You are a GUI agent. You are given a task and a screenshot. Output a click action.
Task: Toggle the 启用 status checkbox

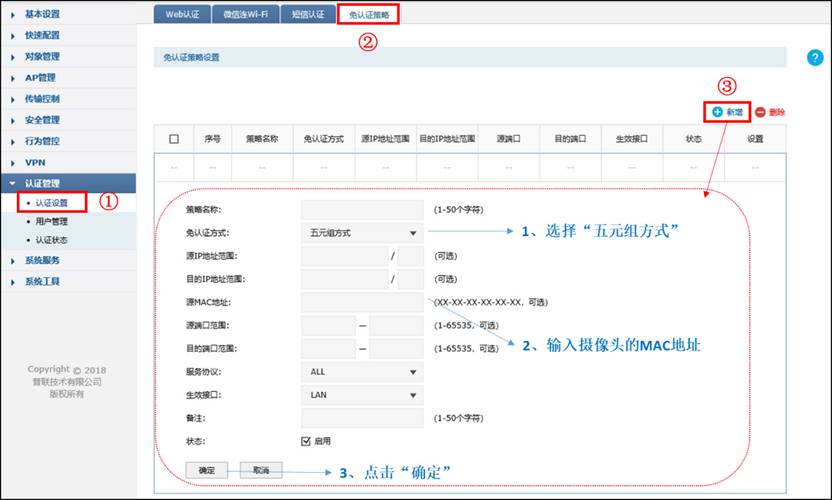[307, 441]
